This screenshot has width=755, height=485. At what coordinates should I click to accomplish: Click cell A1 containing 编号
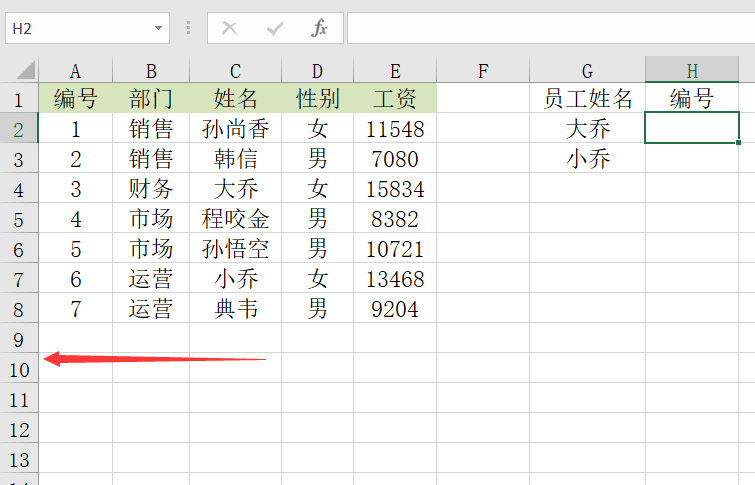pyautogui.click(x=76, y=98)
